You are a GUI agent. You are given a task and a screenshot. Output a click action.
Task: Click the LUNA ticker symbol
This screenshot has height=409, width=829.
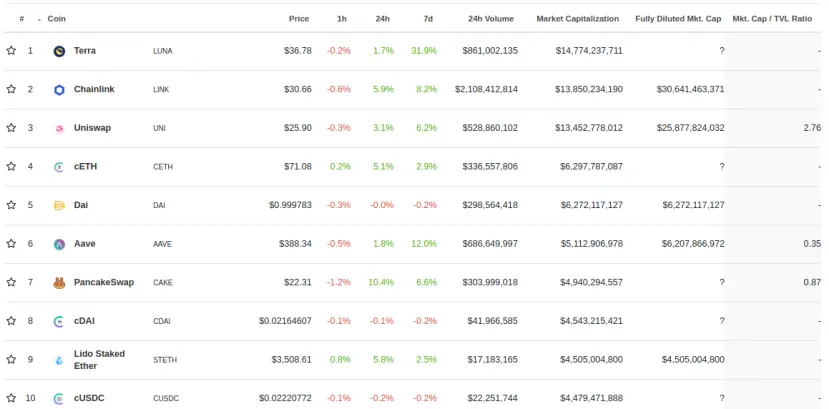tap(163, 51)
